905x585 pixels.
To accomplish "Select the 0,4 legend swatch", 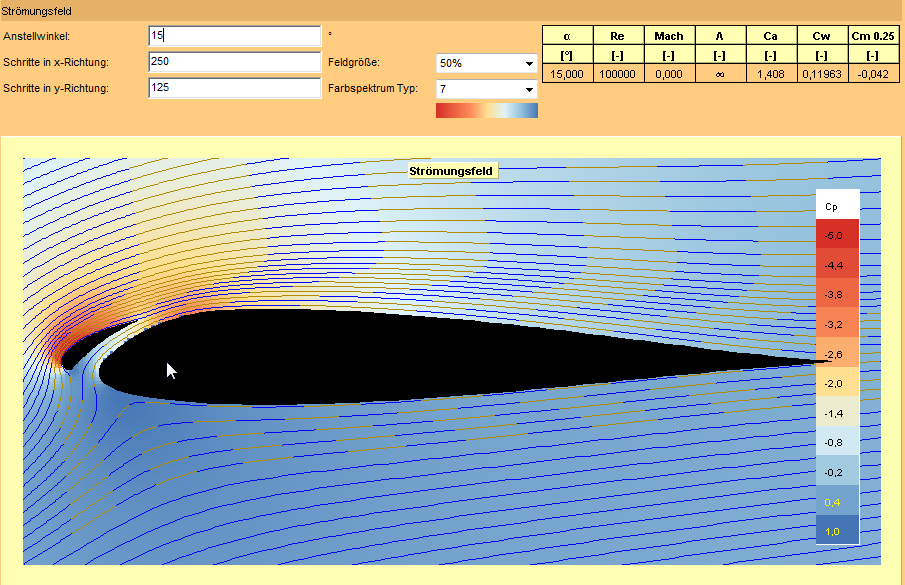I will click(x=837, y=502).
